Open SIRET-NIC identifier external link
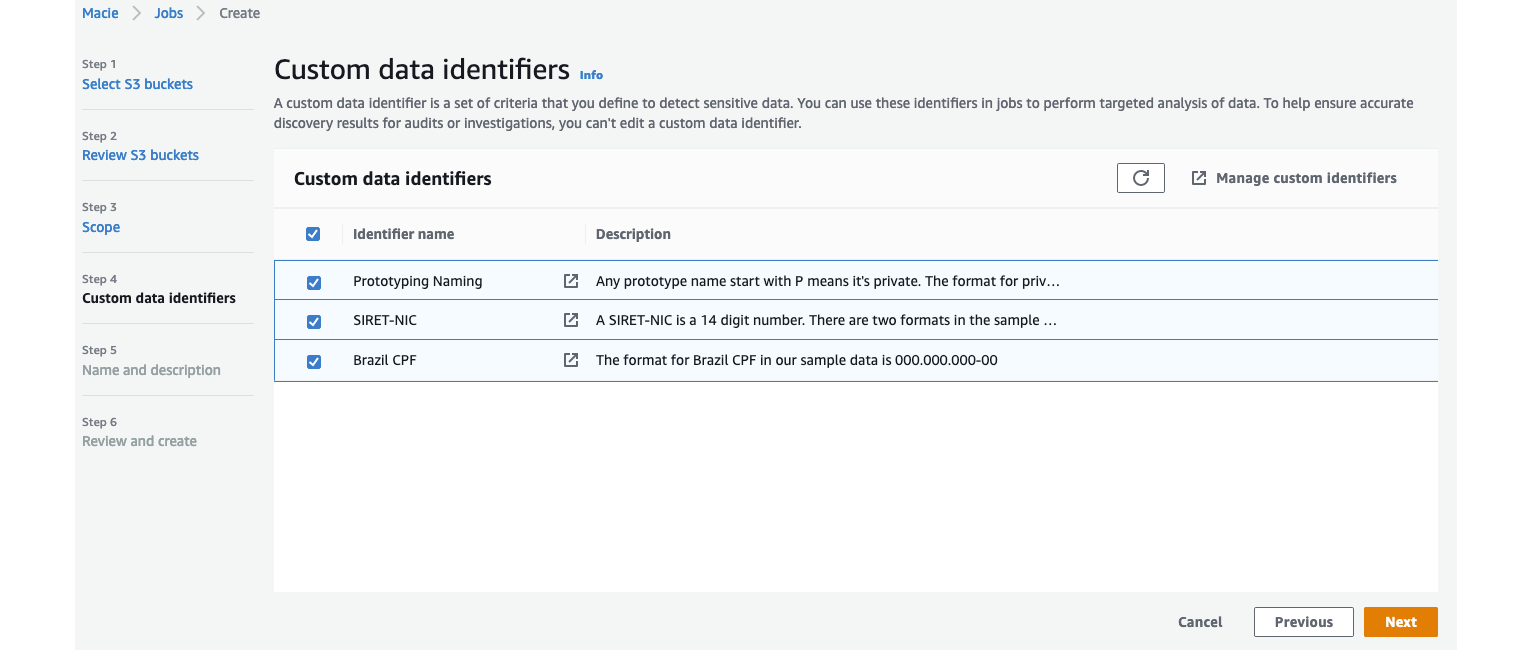The image size is (1532, 650). pos(570,320)
